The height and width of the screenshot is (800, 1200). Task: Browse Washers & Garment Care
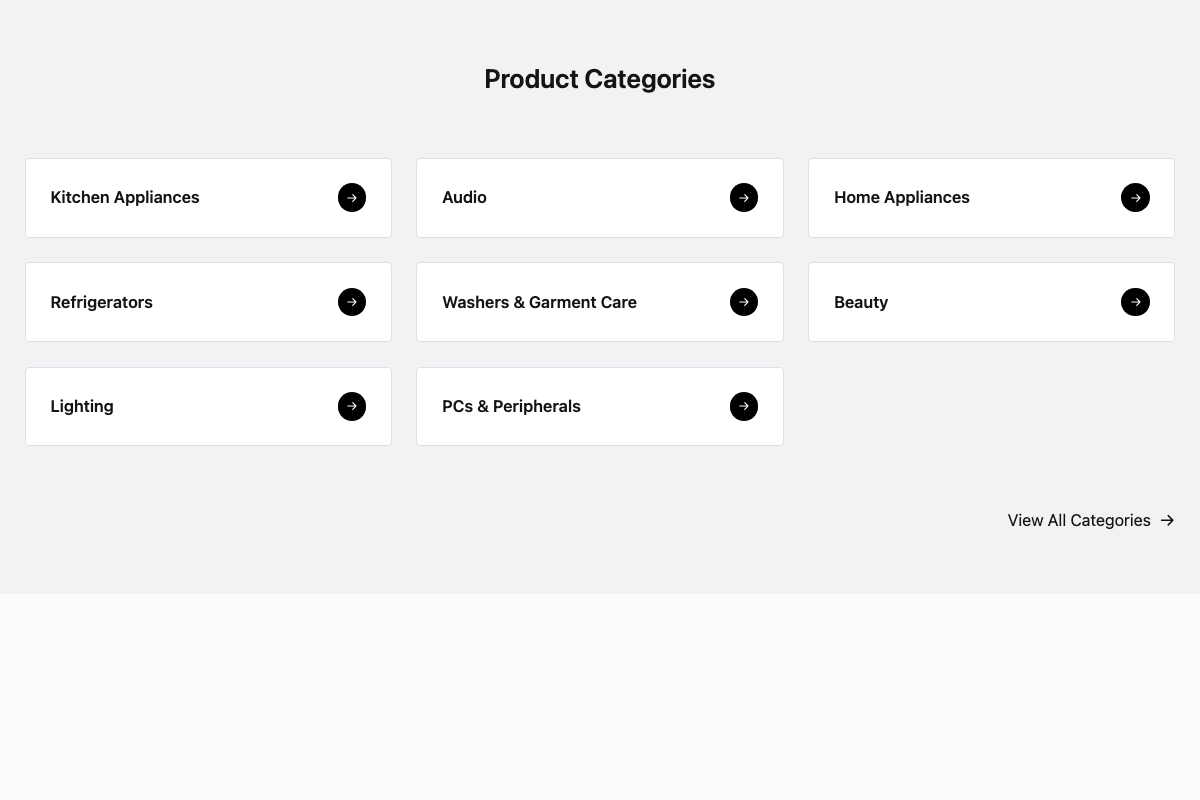click(x=539, y=302)
